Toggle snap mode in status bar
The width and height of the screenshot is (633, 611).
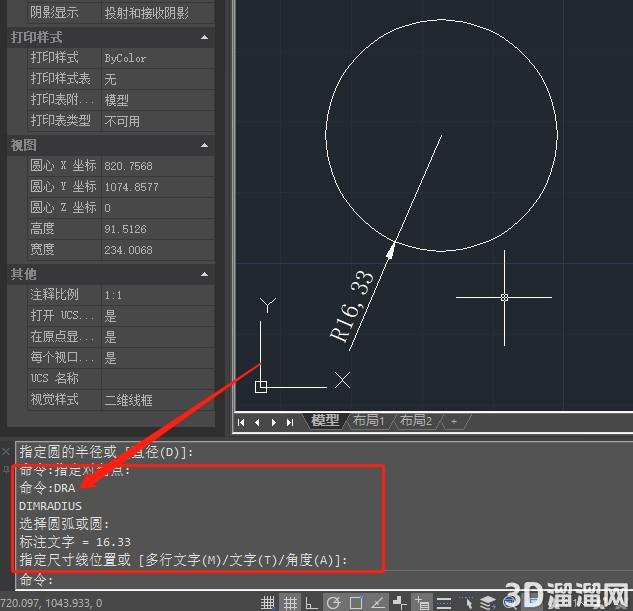267,603
